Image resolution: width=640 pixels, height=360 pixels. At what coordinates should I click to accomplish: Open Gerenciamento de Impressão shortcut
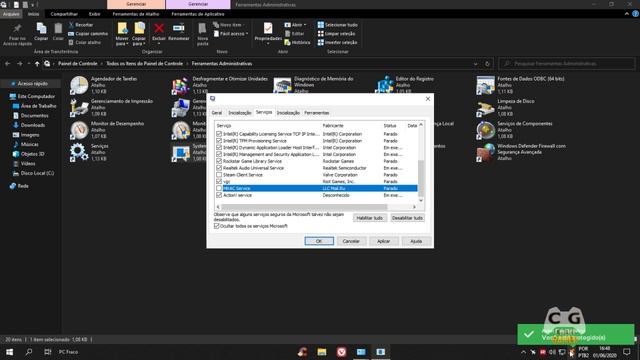coord(111,107)
